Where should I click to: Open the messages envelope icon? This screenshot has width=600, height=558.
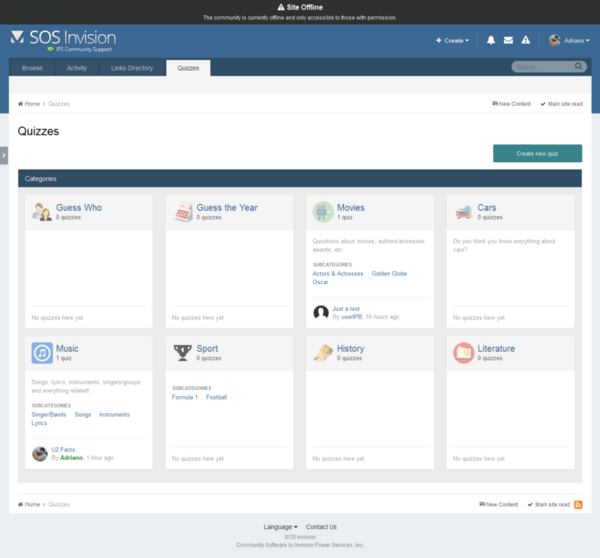click(x=508, y=41)
